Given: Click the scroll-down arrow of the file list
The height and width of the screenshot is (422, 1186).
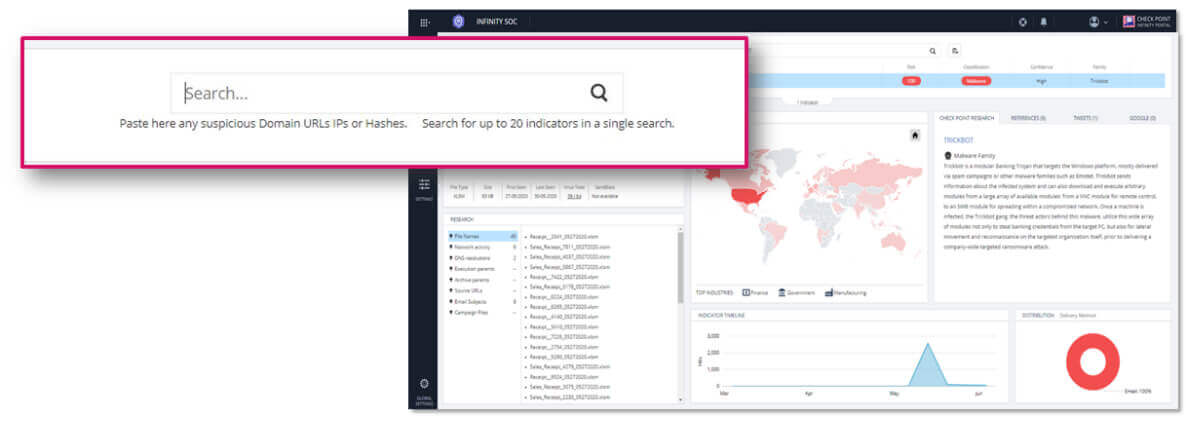Looking at the screenshot, I should point(679,398).
